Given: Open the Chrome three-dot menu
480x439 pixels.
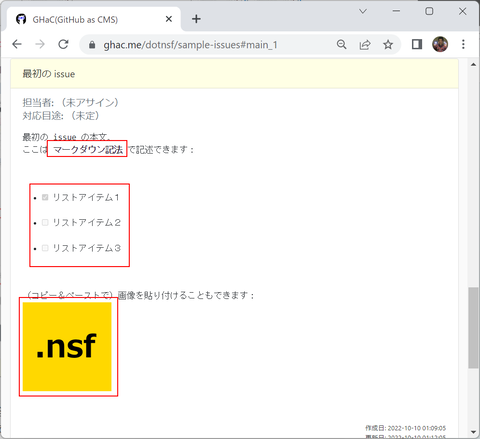Looking at the screenshot, I should pos(463,44).
